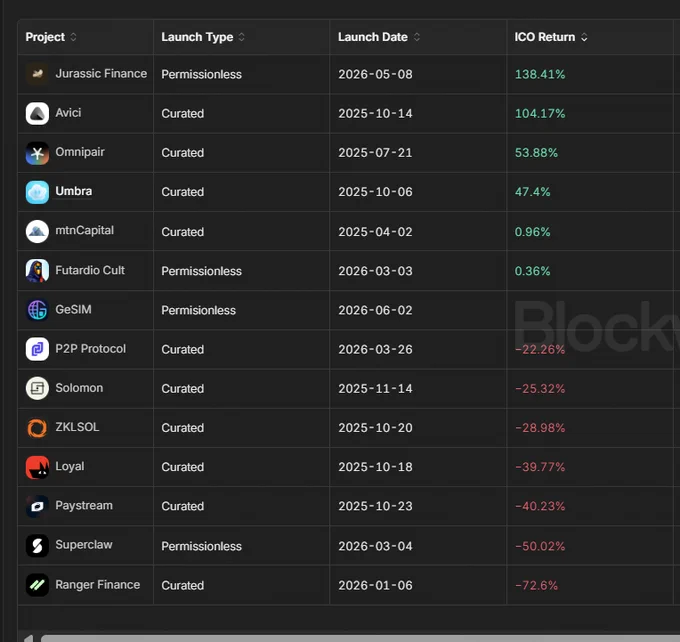Image resolution: width=680 pixels, height=642 pixels.
Task: Click the ICO Return header label
Action: tap(545, 37)
